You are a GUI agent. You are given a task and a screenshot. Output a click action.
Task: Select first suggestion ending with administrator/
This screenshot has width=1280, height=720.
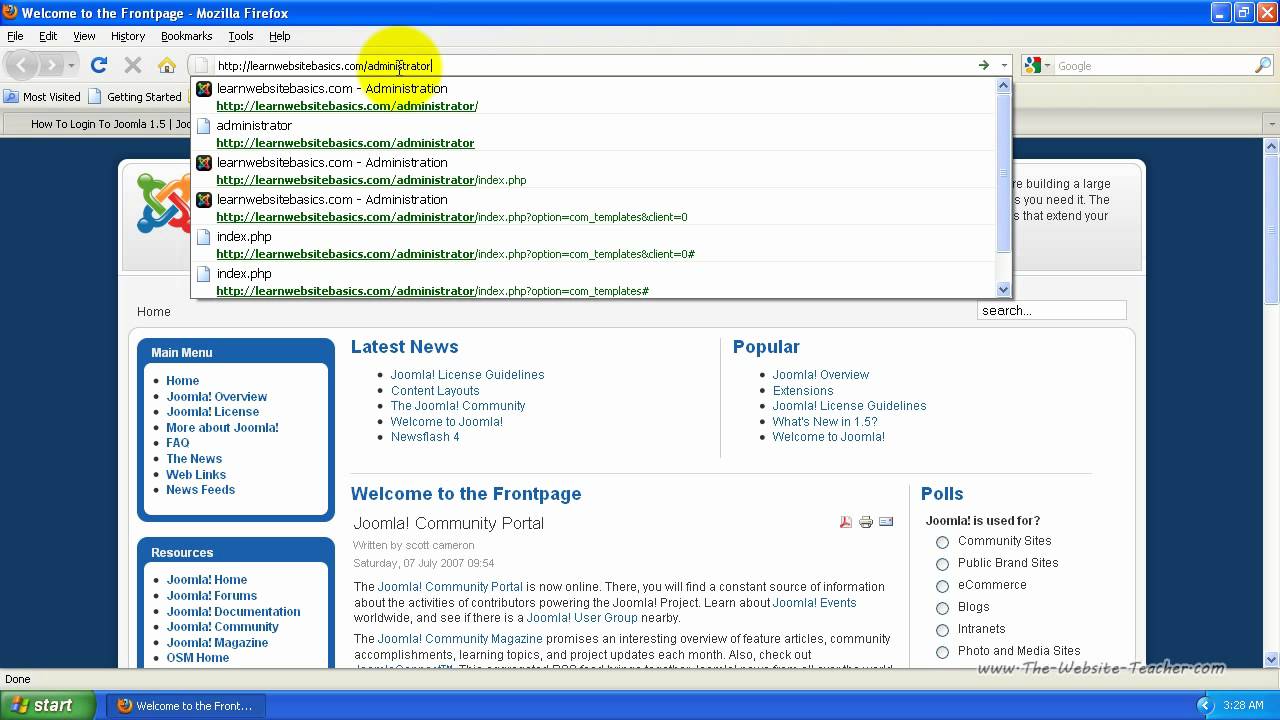(594, 97)
